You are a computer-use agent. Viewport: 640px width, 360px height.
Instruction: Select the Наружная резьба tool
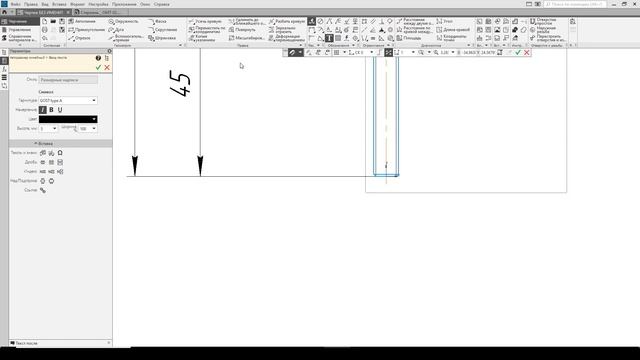tap(543, 30)
